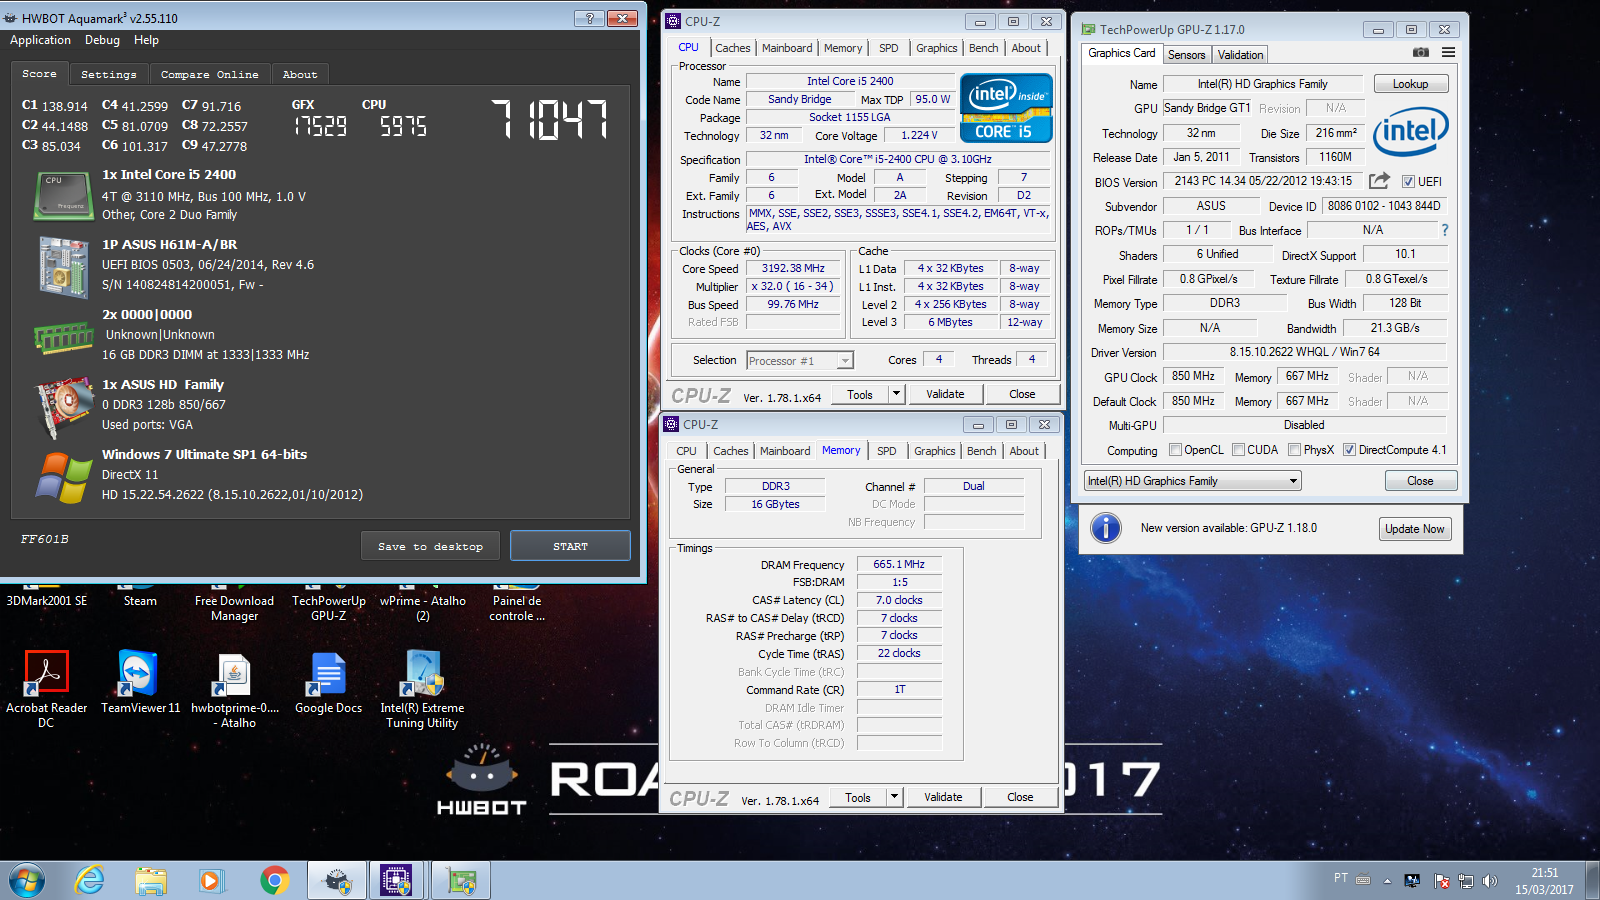Switch to the Settings tab in HWBOT Aquamark
The height and width of the screenshot is (900, 1600).
click(108, 74)
